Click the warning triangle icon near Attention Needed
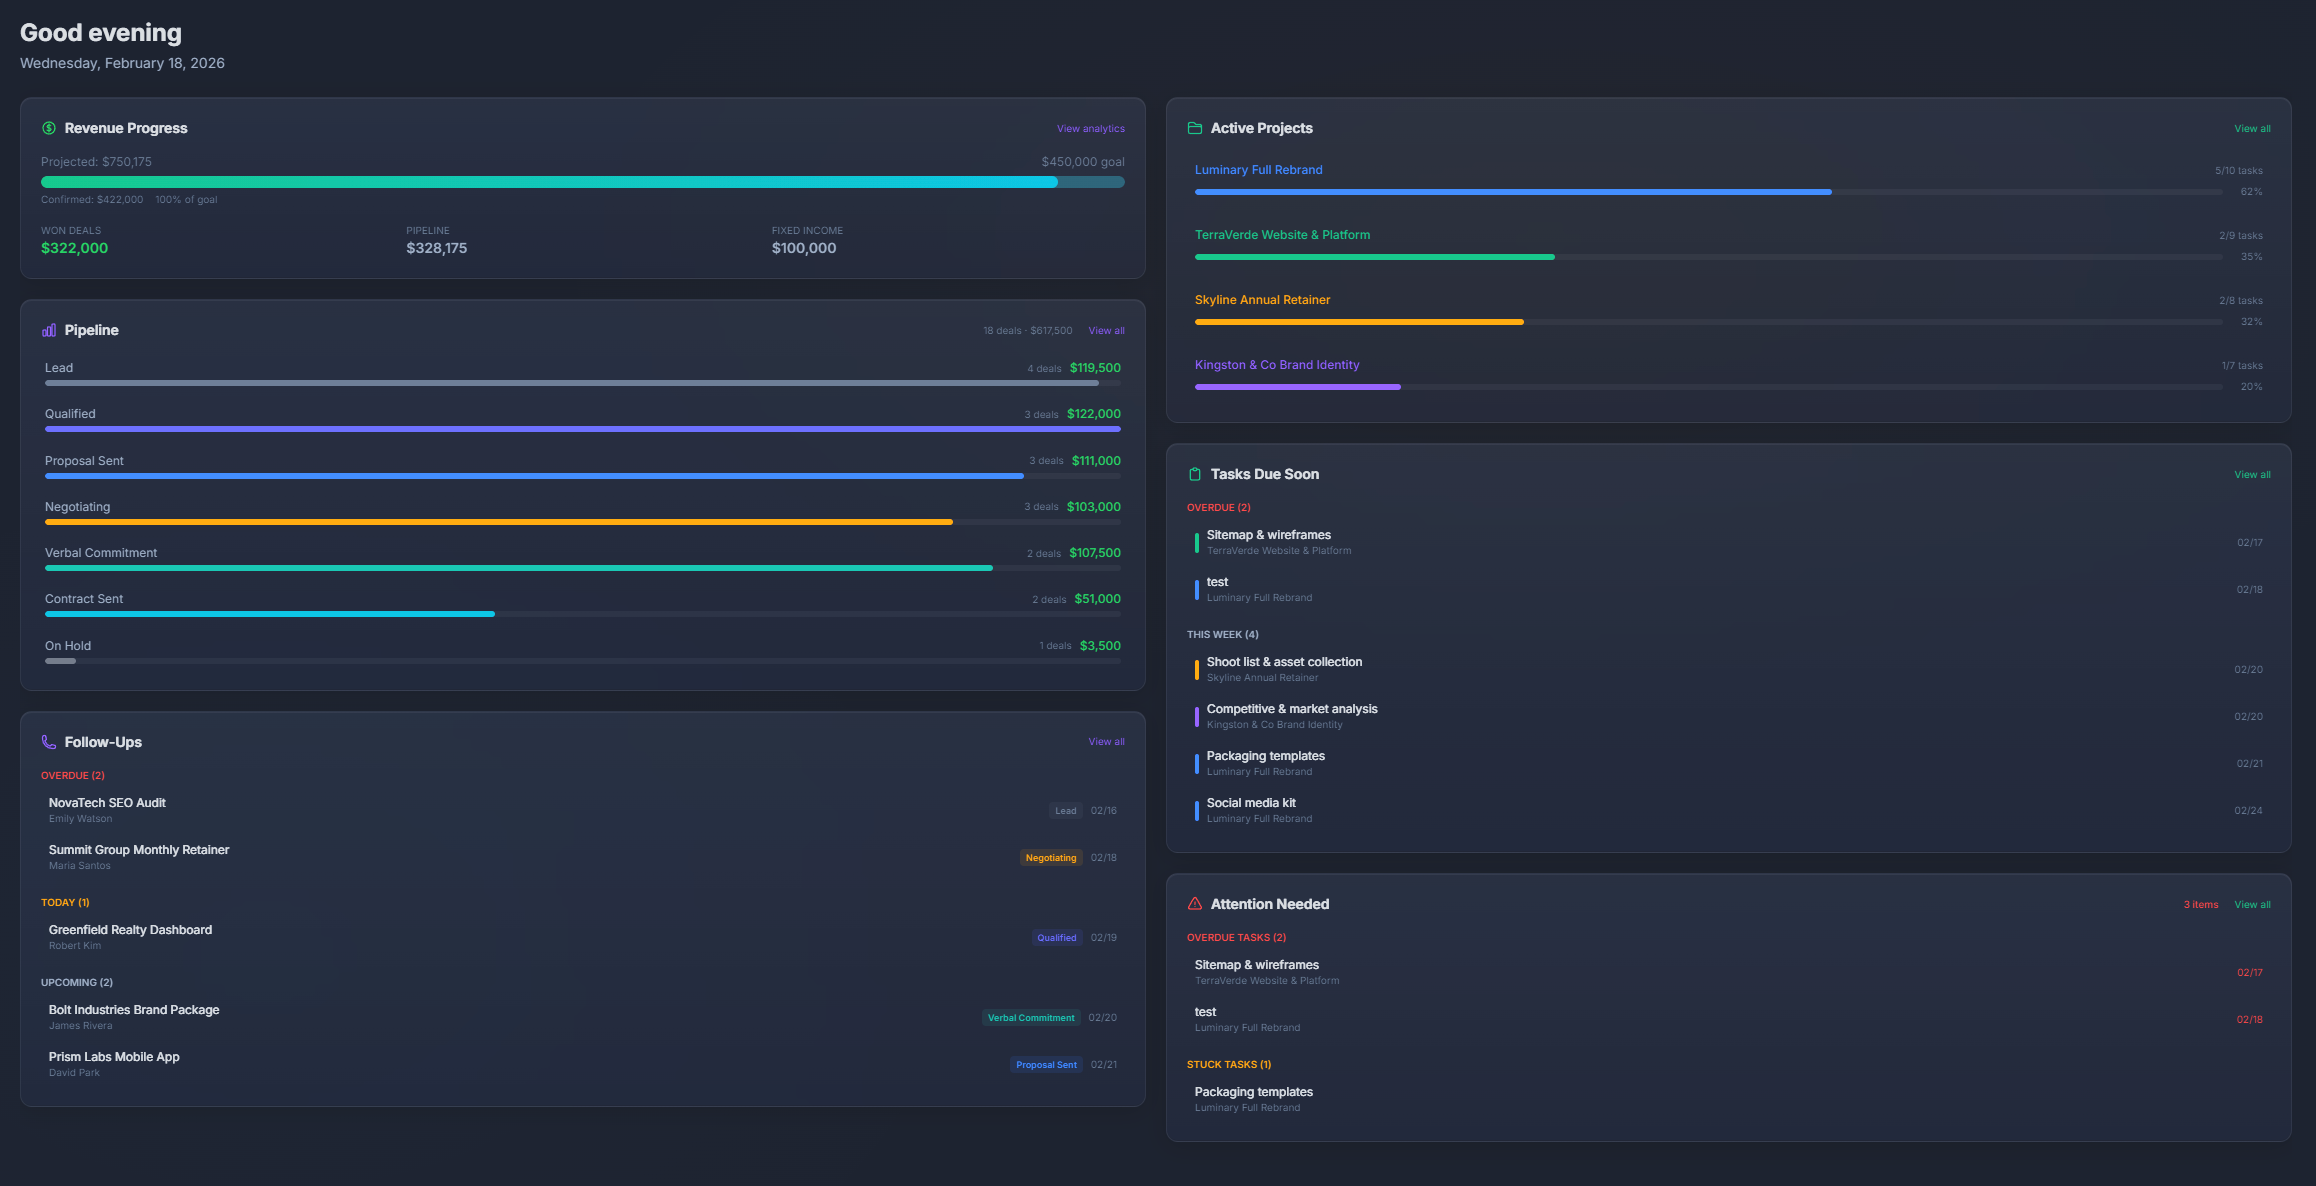The image size is (2316, 1186). tap(1194, 903)
